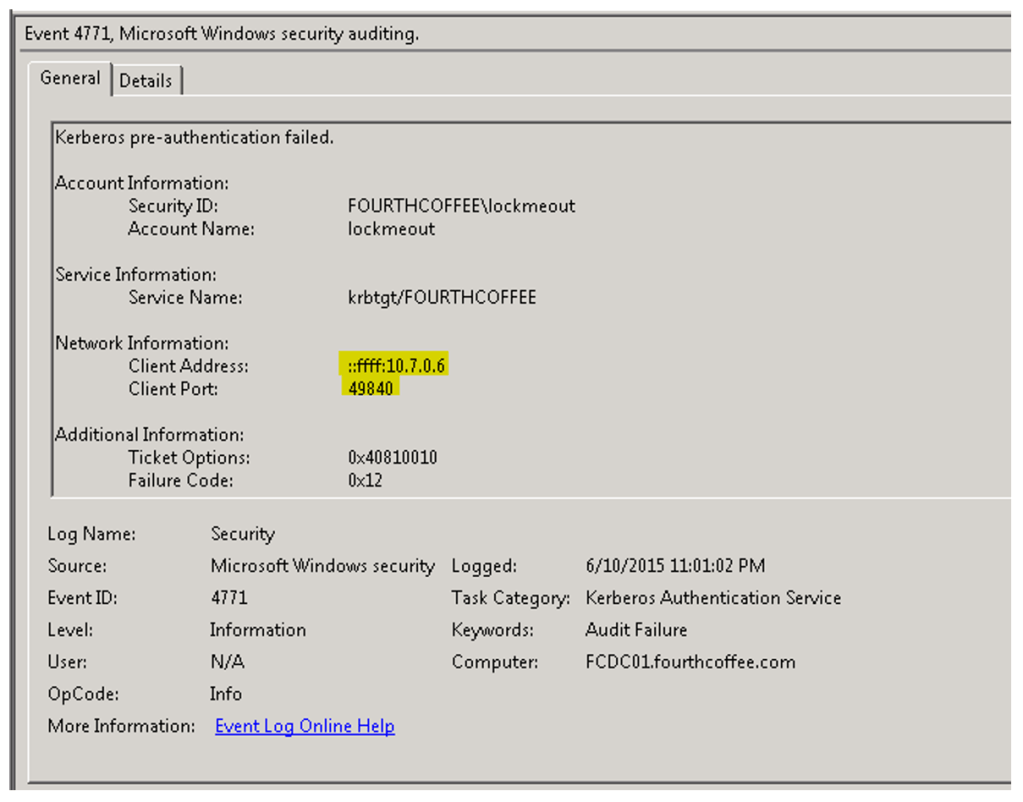Select the General tab
This screenshot has height=802, width=1023.
[x=70, y=78]
